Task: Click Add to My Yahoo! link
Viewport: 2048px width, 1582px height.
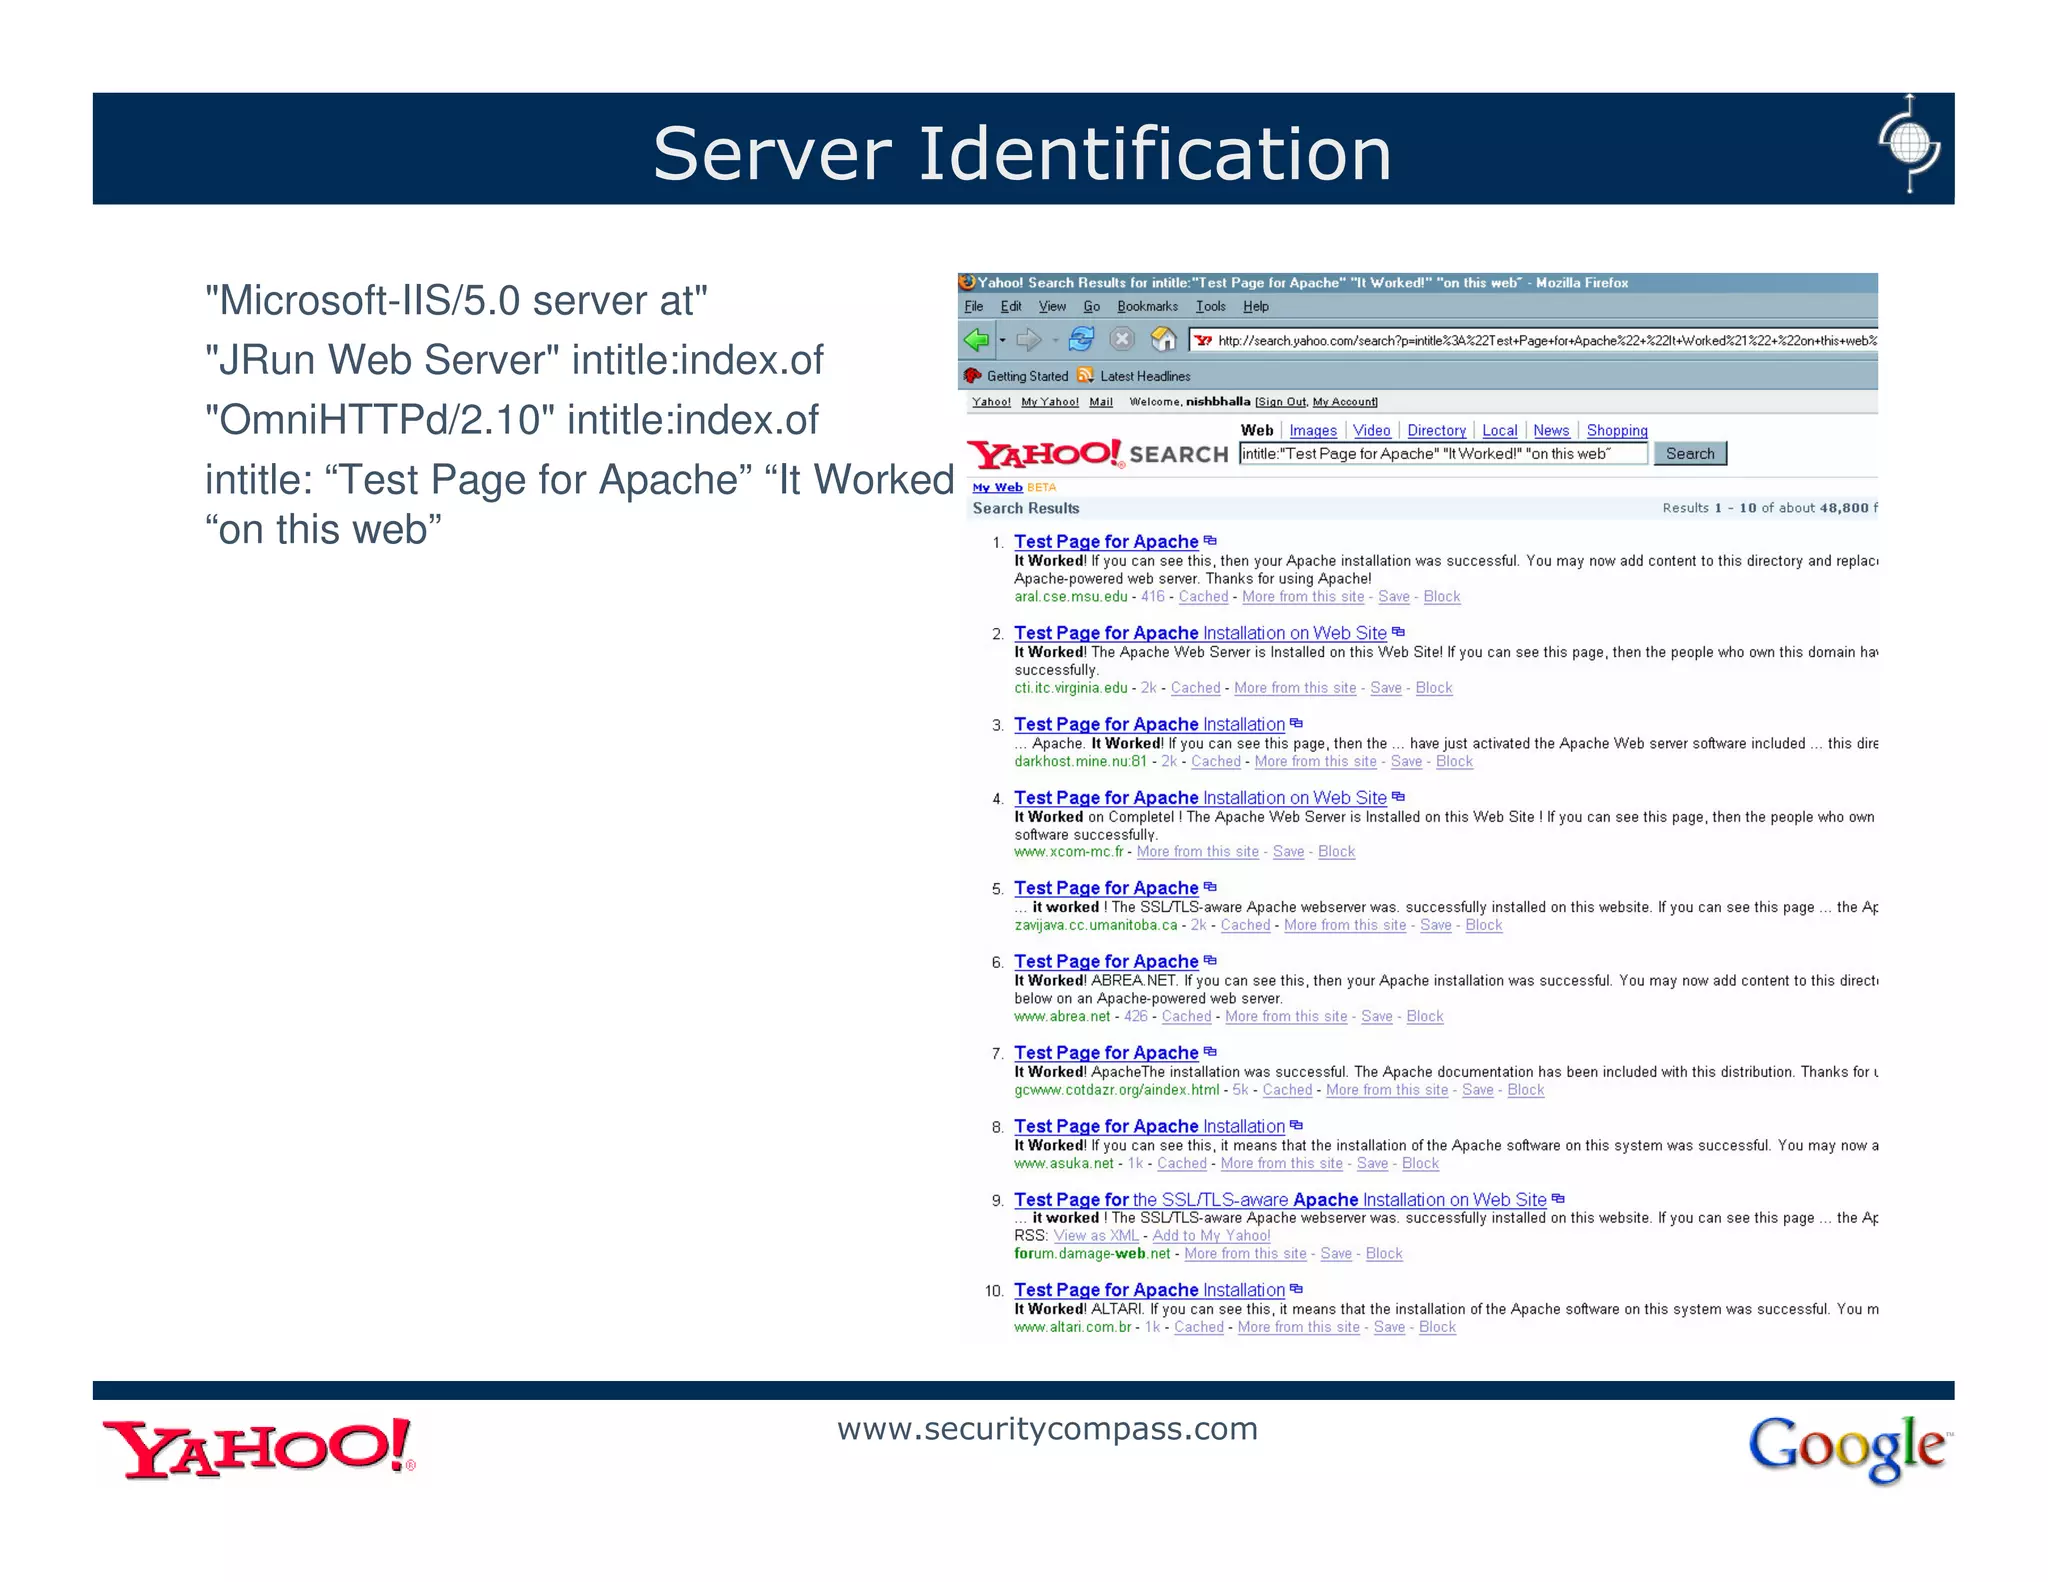Action: [1211, 1236]
